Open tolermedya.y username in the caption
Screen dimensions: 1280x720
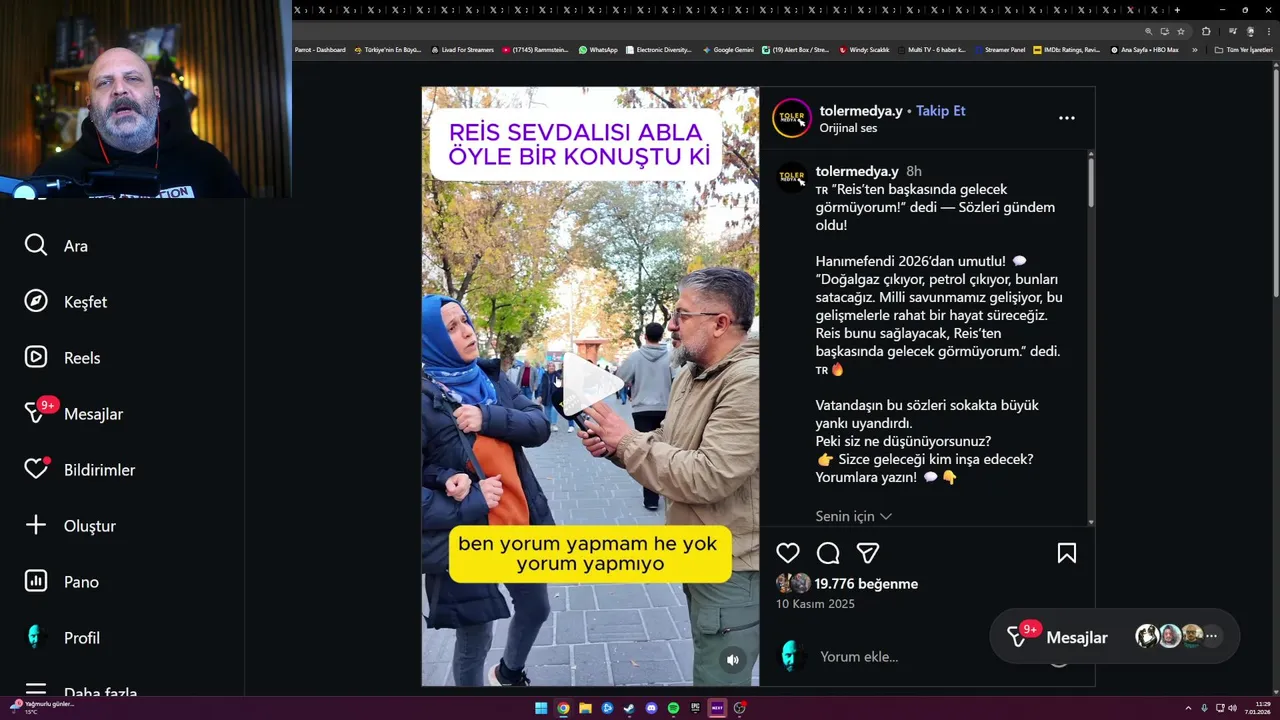857,171
